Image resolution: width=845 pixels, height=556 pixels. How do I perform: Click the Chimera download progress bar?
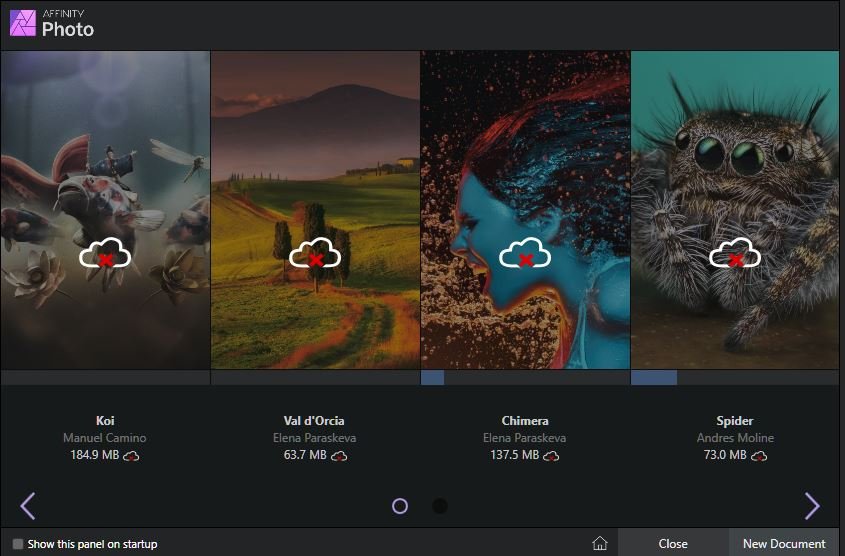[x=525, y=377]
